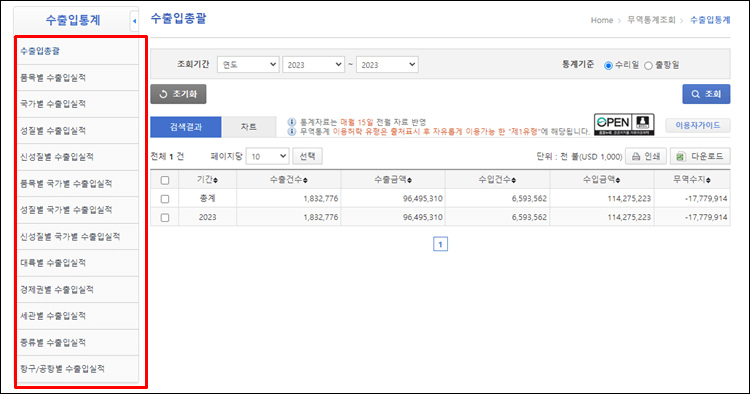Click 2023 cell in 기간 column
The width and height of the screenshot is (750, 394).
click(208, 217)
